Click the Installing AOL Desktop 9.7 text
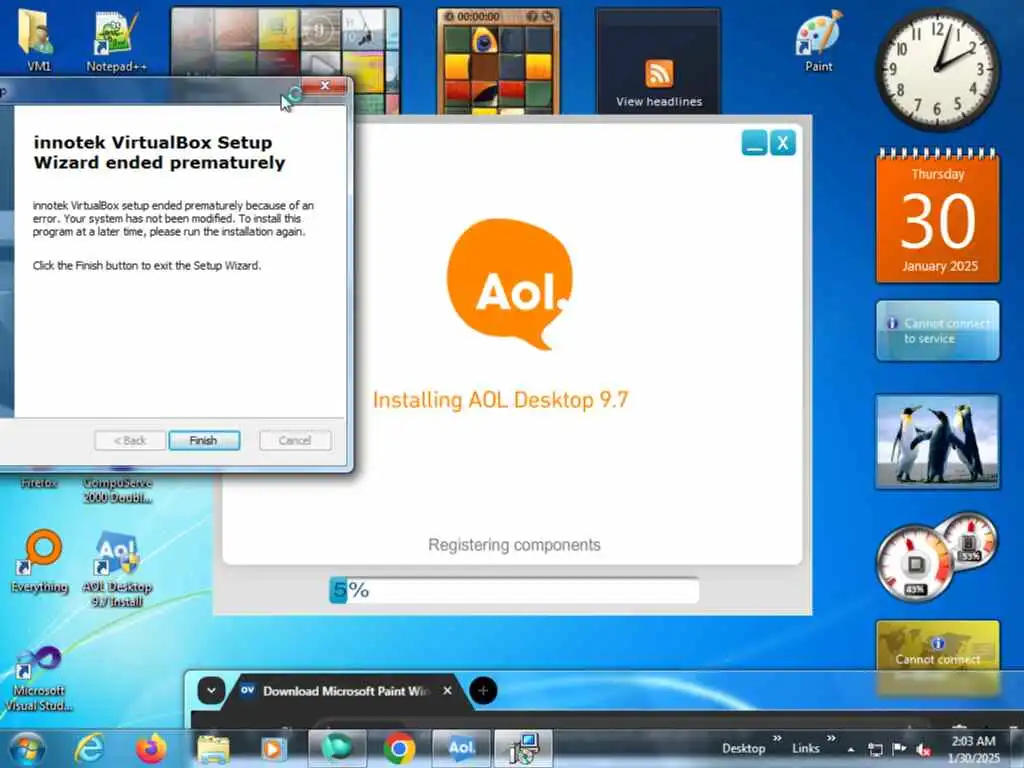The width and height of the screenshot is (1024, 768). (x=500, y=400)
